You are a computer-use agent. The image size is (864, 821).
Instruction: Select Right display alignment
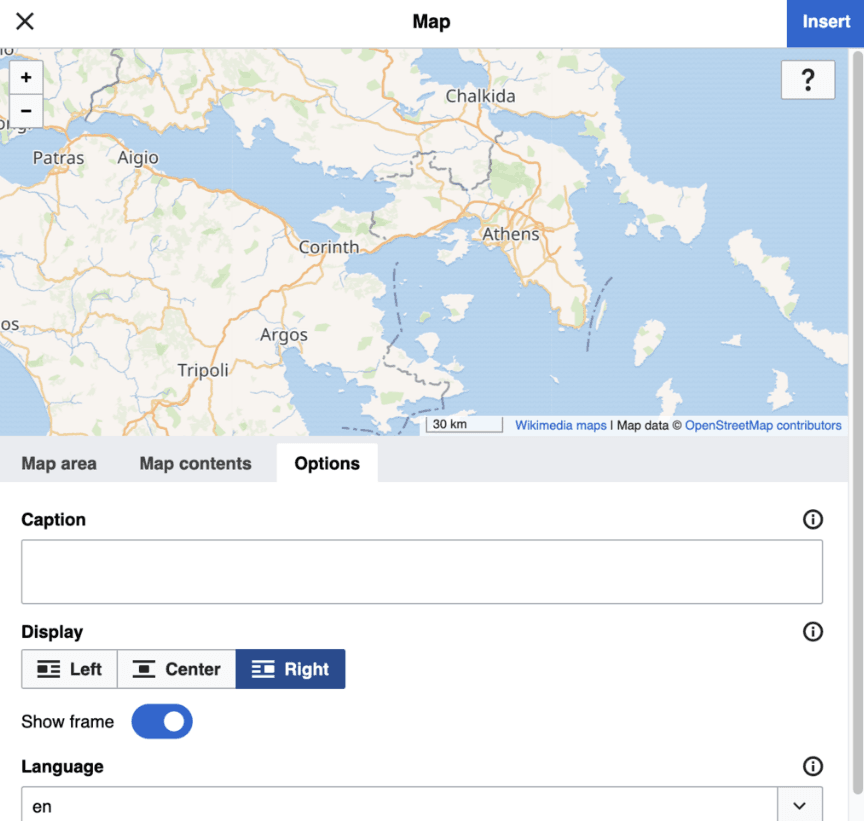click(x=290, y=669)
